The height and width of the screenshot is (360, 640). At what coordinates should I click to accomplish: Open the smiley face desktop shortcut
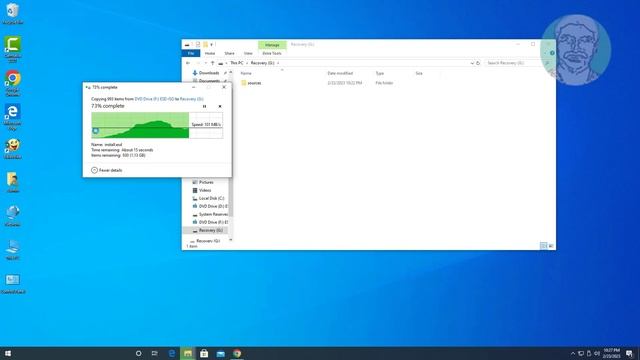coord(13,149)
